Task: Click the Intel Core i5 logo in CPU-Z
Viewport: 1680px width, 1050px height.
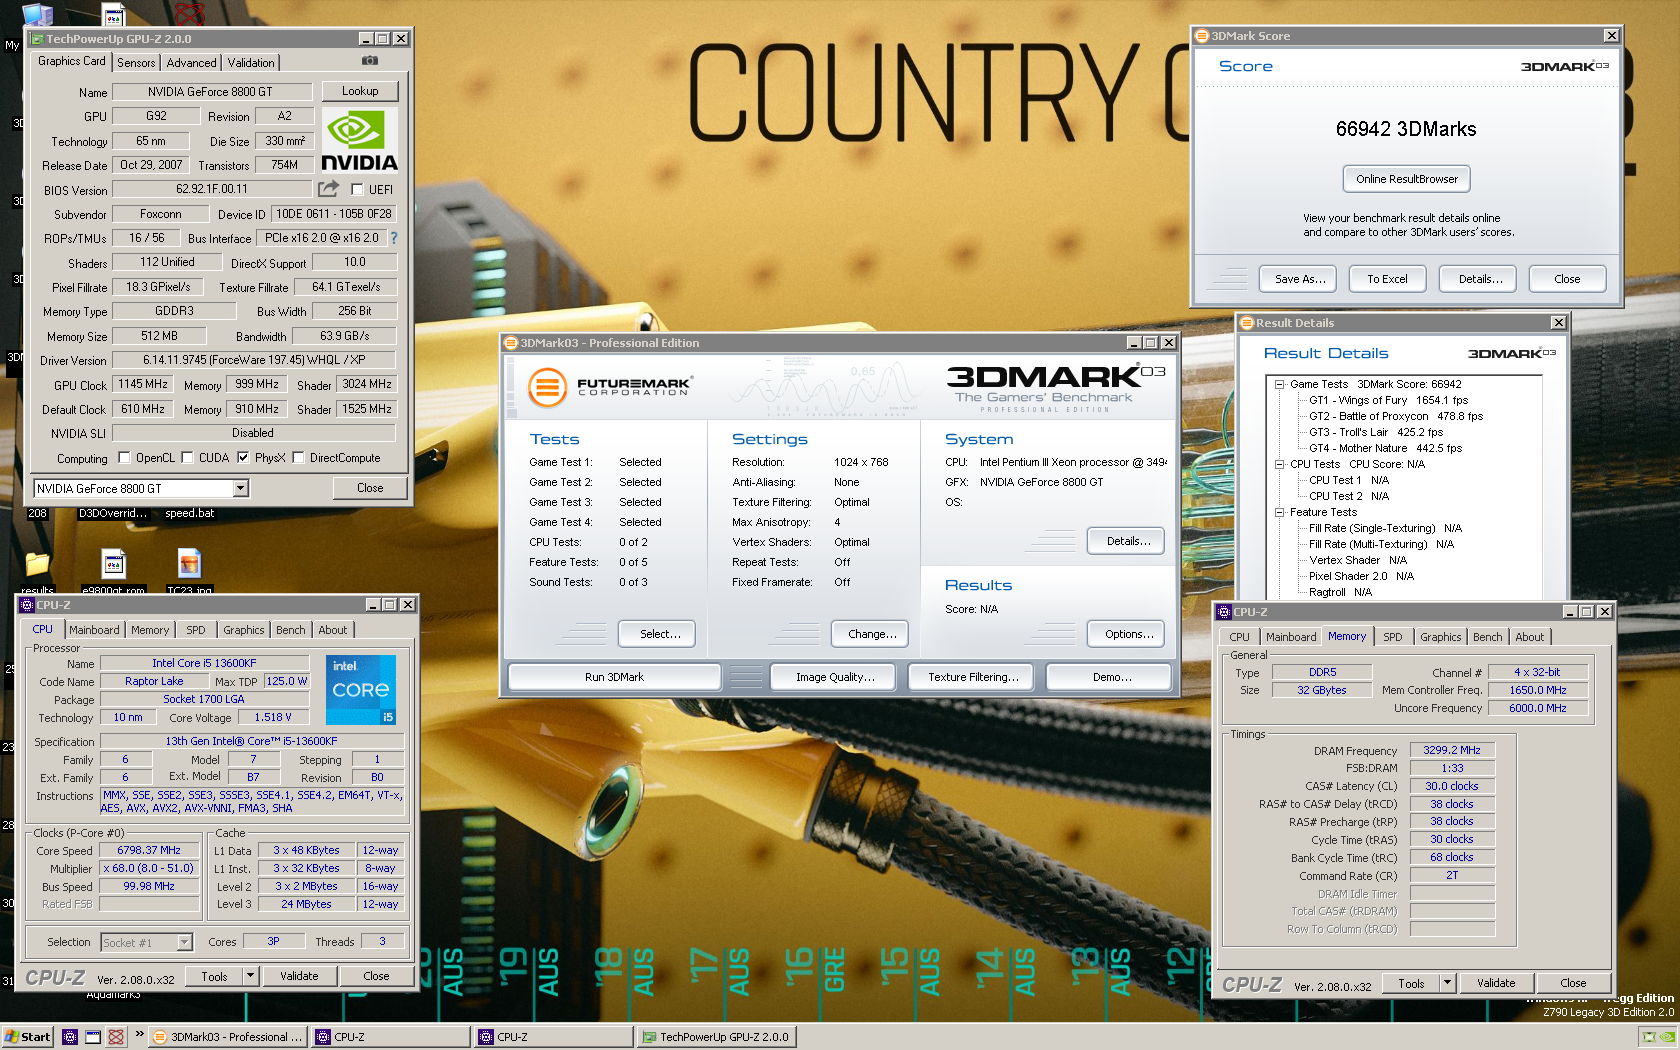Action: click(361, 690)
